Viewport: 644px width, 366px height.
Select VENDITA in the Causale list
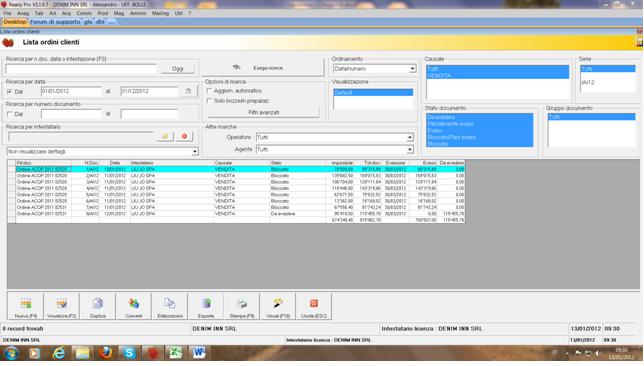tap(497, 76)
